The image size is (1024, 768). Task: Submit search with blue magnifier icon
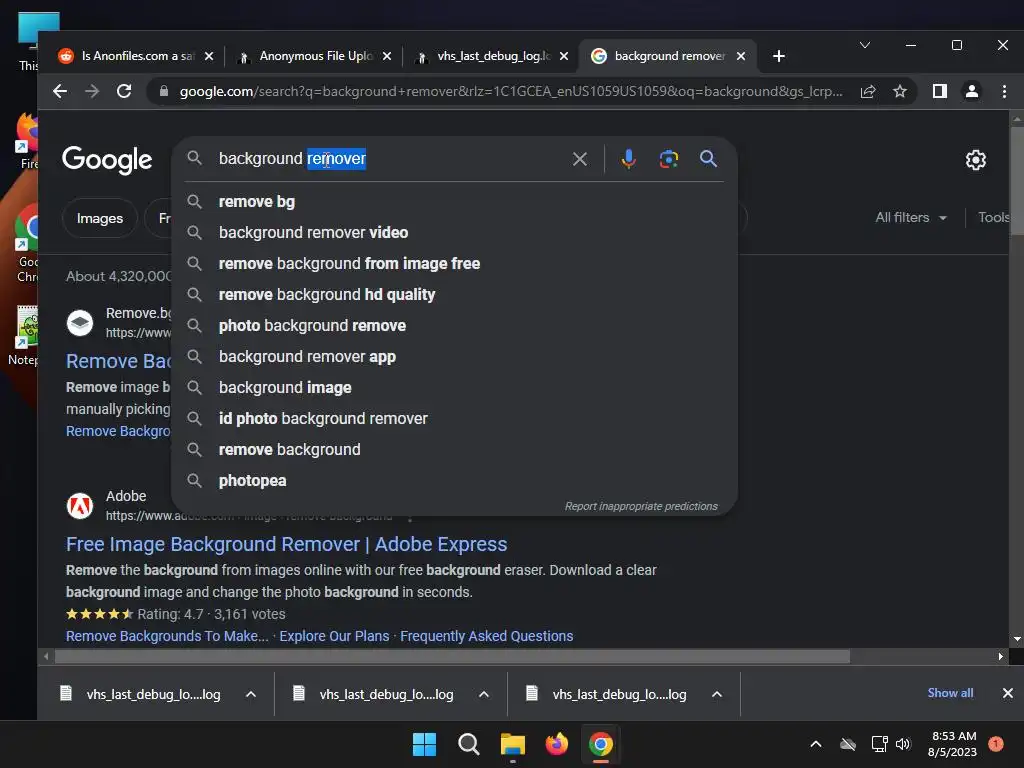pyautogui.click(x=709, y=159)
